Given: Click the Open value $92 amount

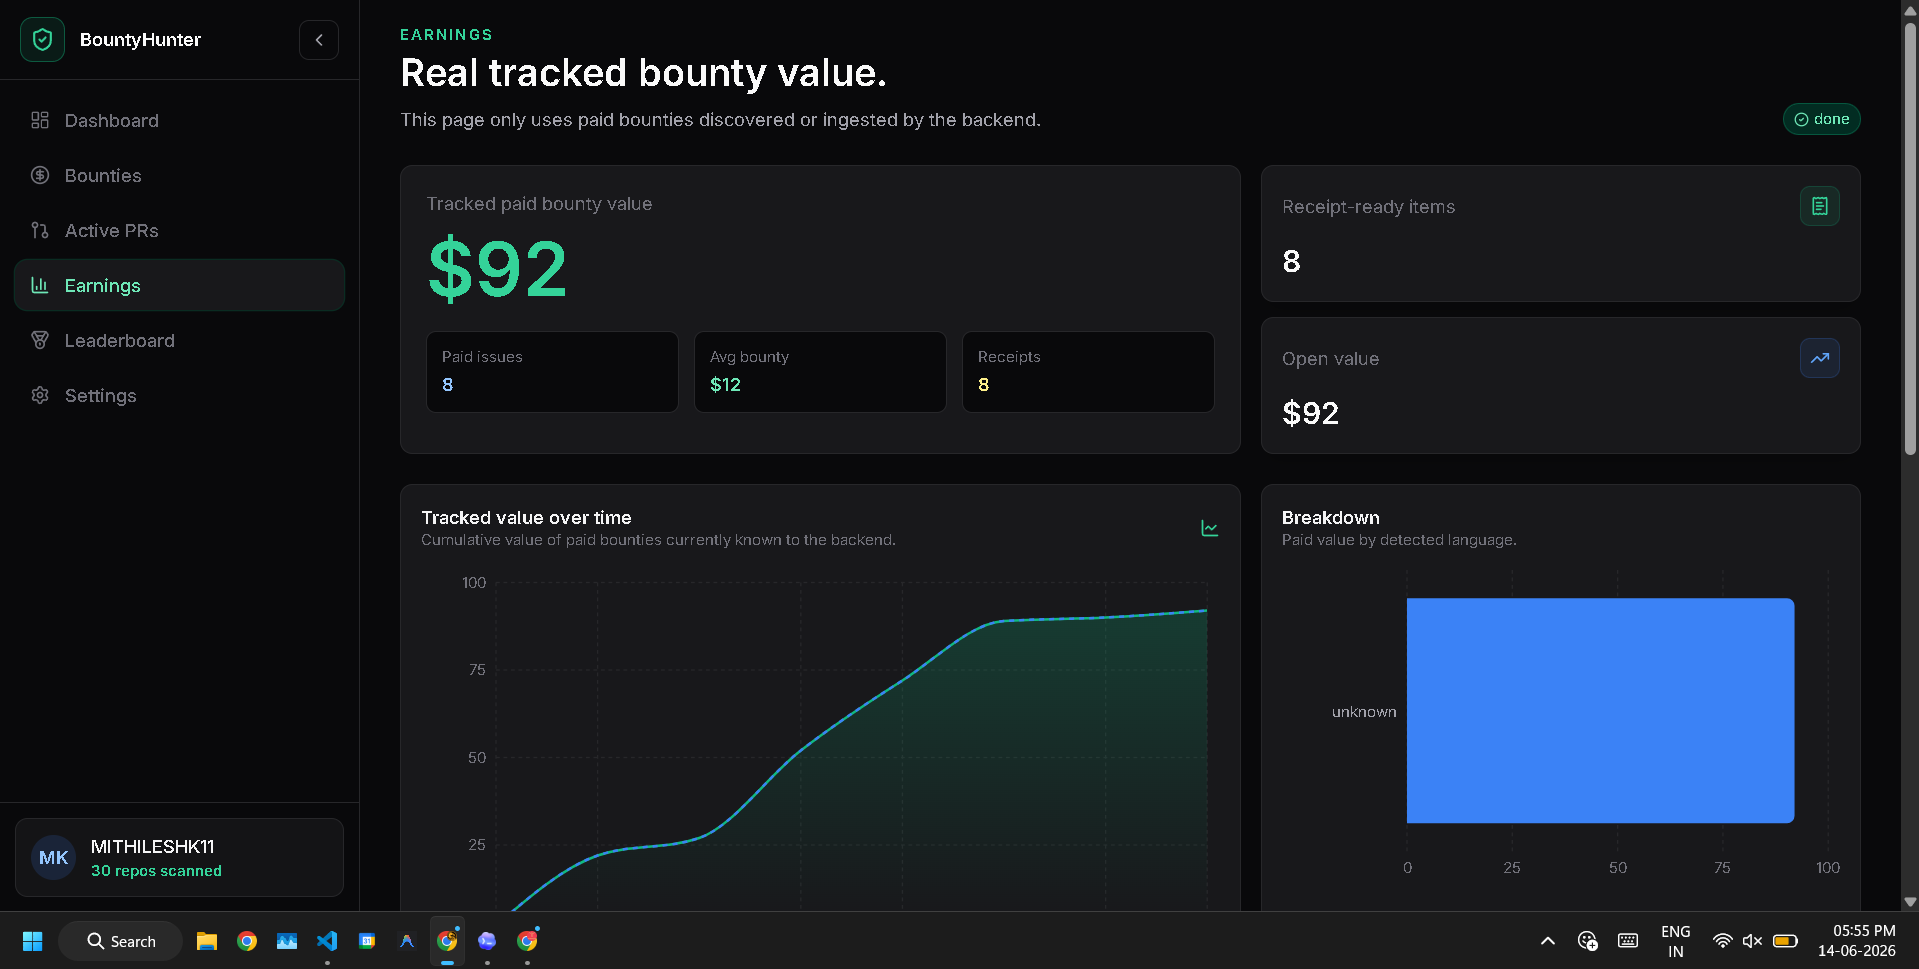Looking at the screenshot, I should click(x=1310, y=413).
